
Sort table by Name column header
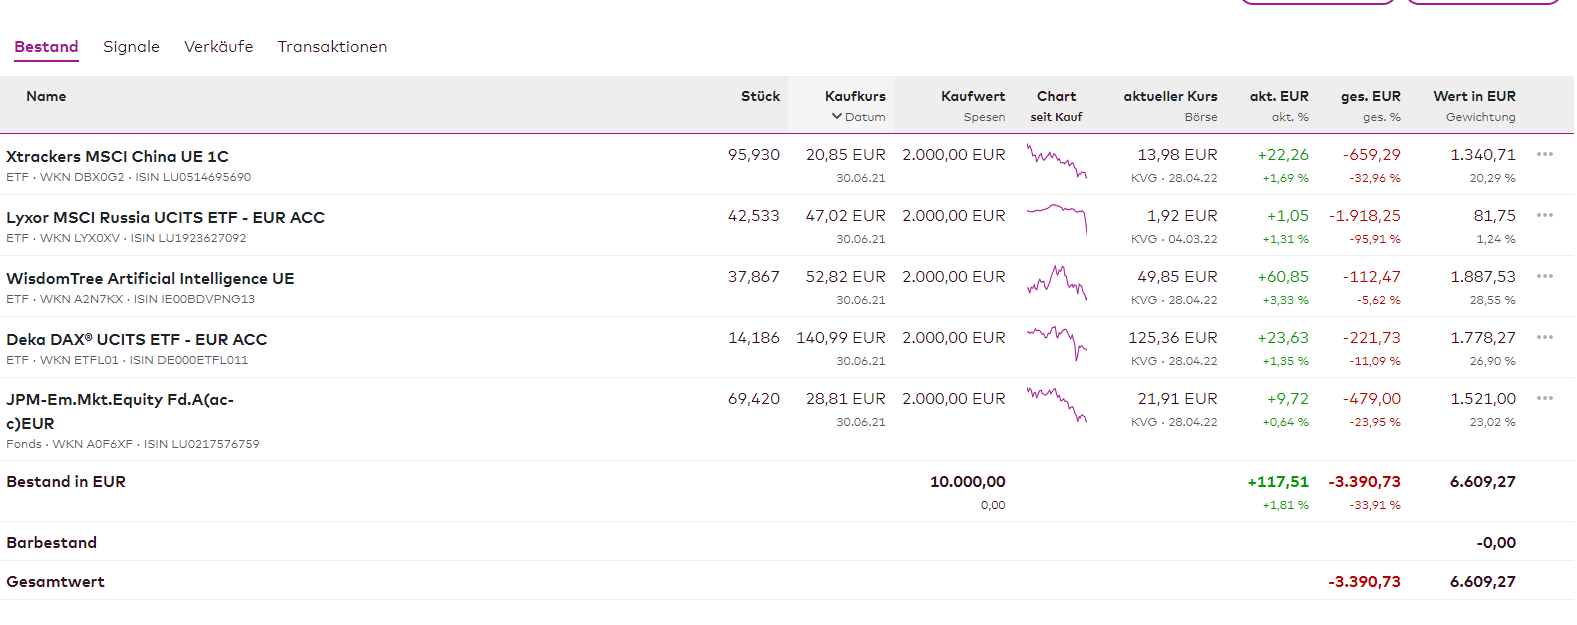point(46,96)
